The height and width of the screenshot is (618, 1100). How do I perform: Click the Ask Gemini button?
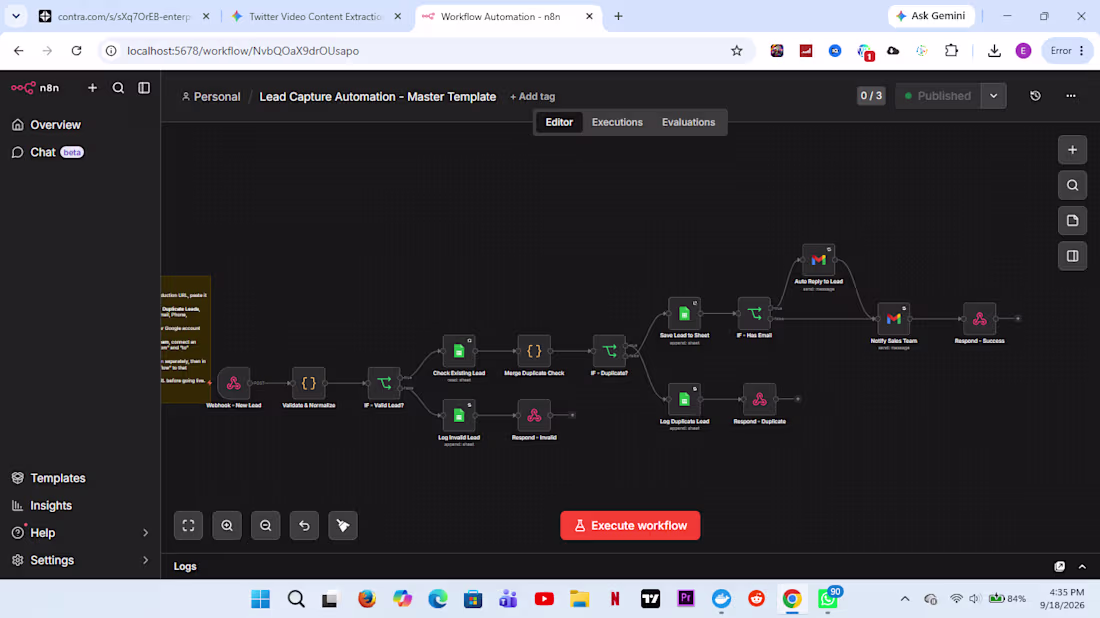(x=932, y=16)
